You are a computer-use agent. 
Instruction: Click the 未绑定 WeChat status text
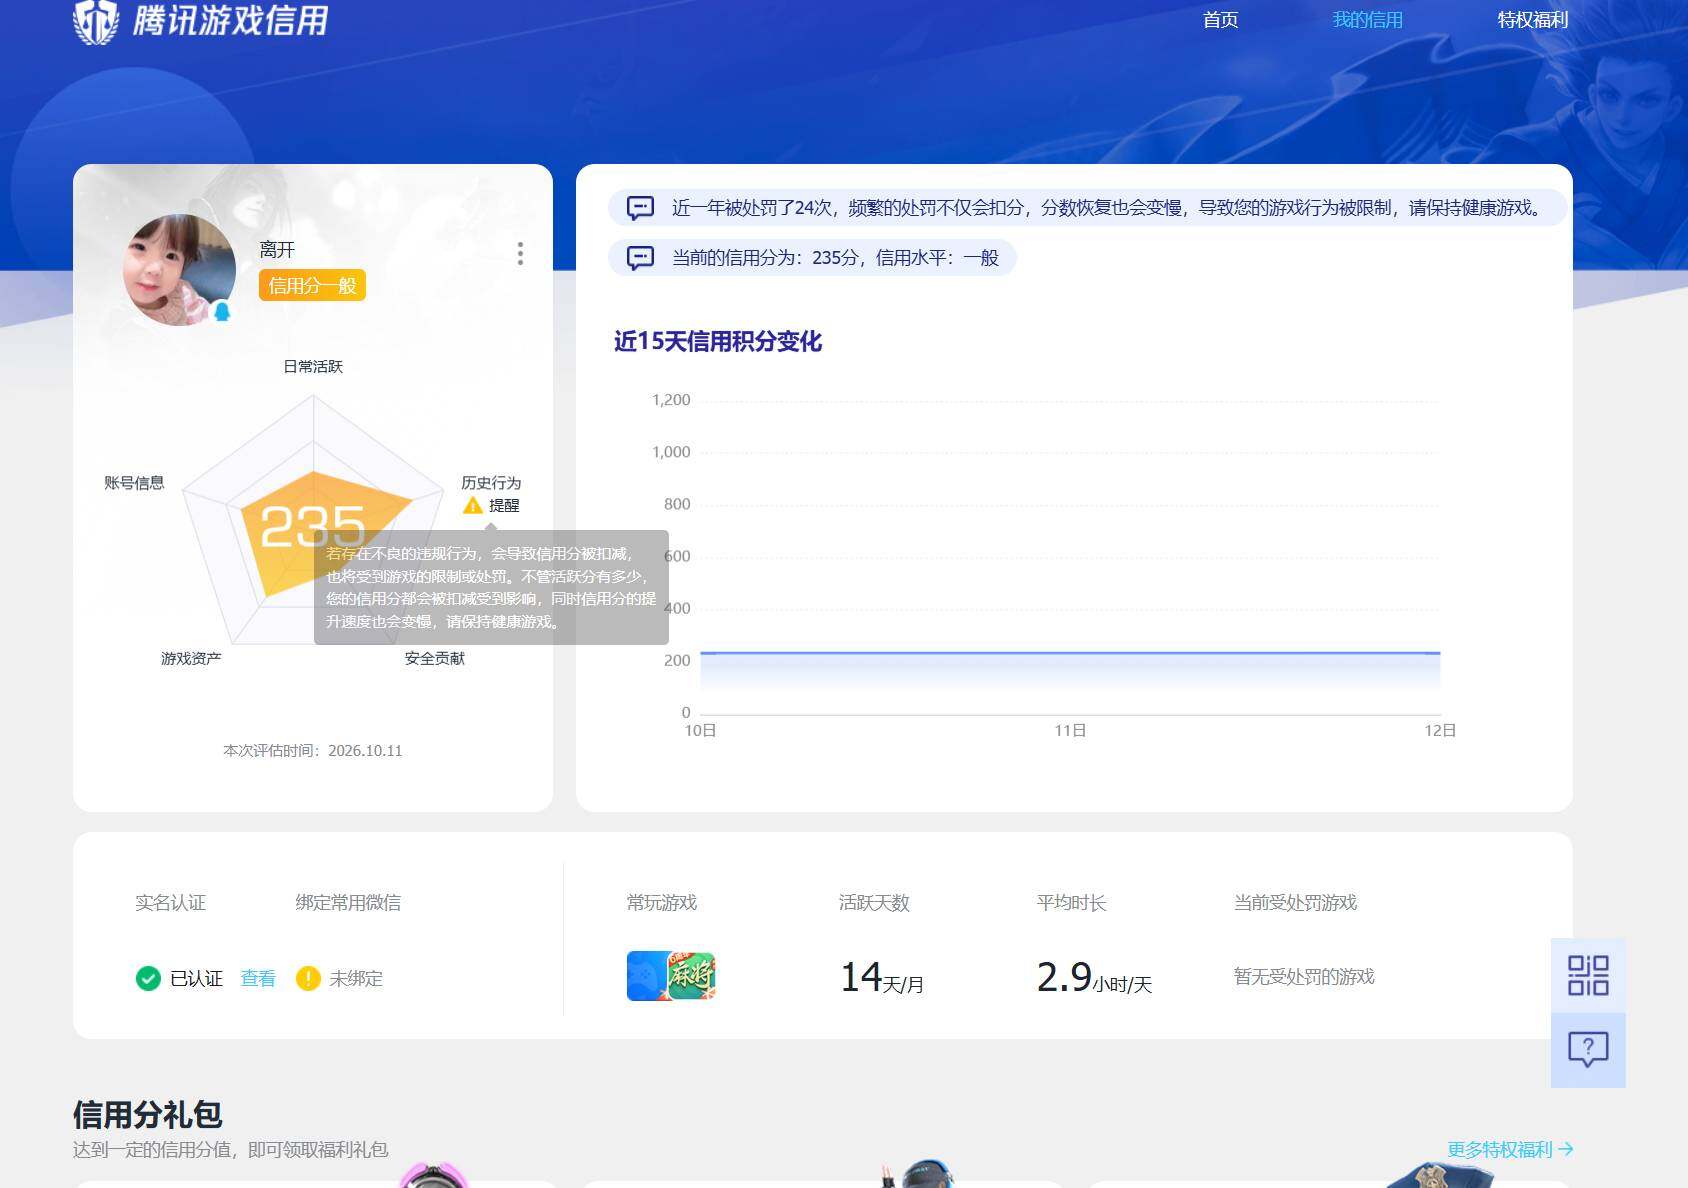[356, 978]
